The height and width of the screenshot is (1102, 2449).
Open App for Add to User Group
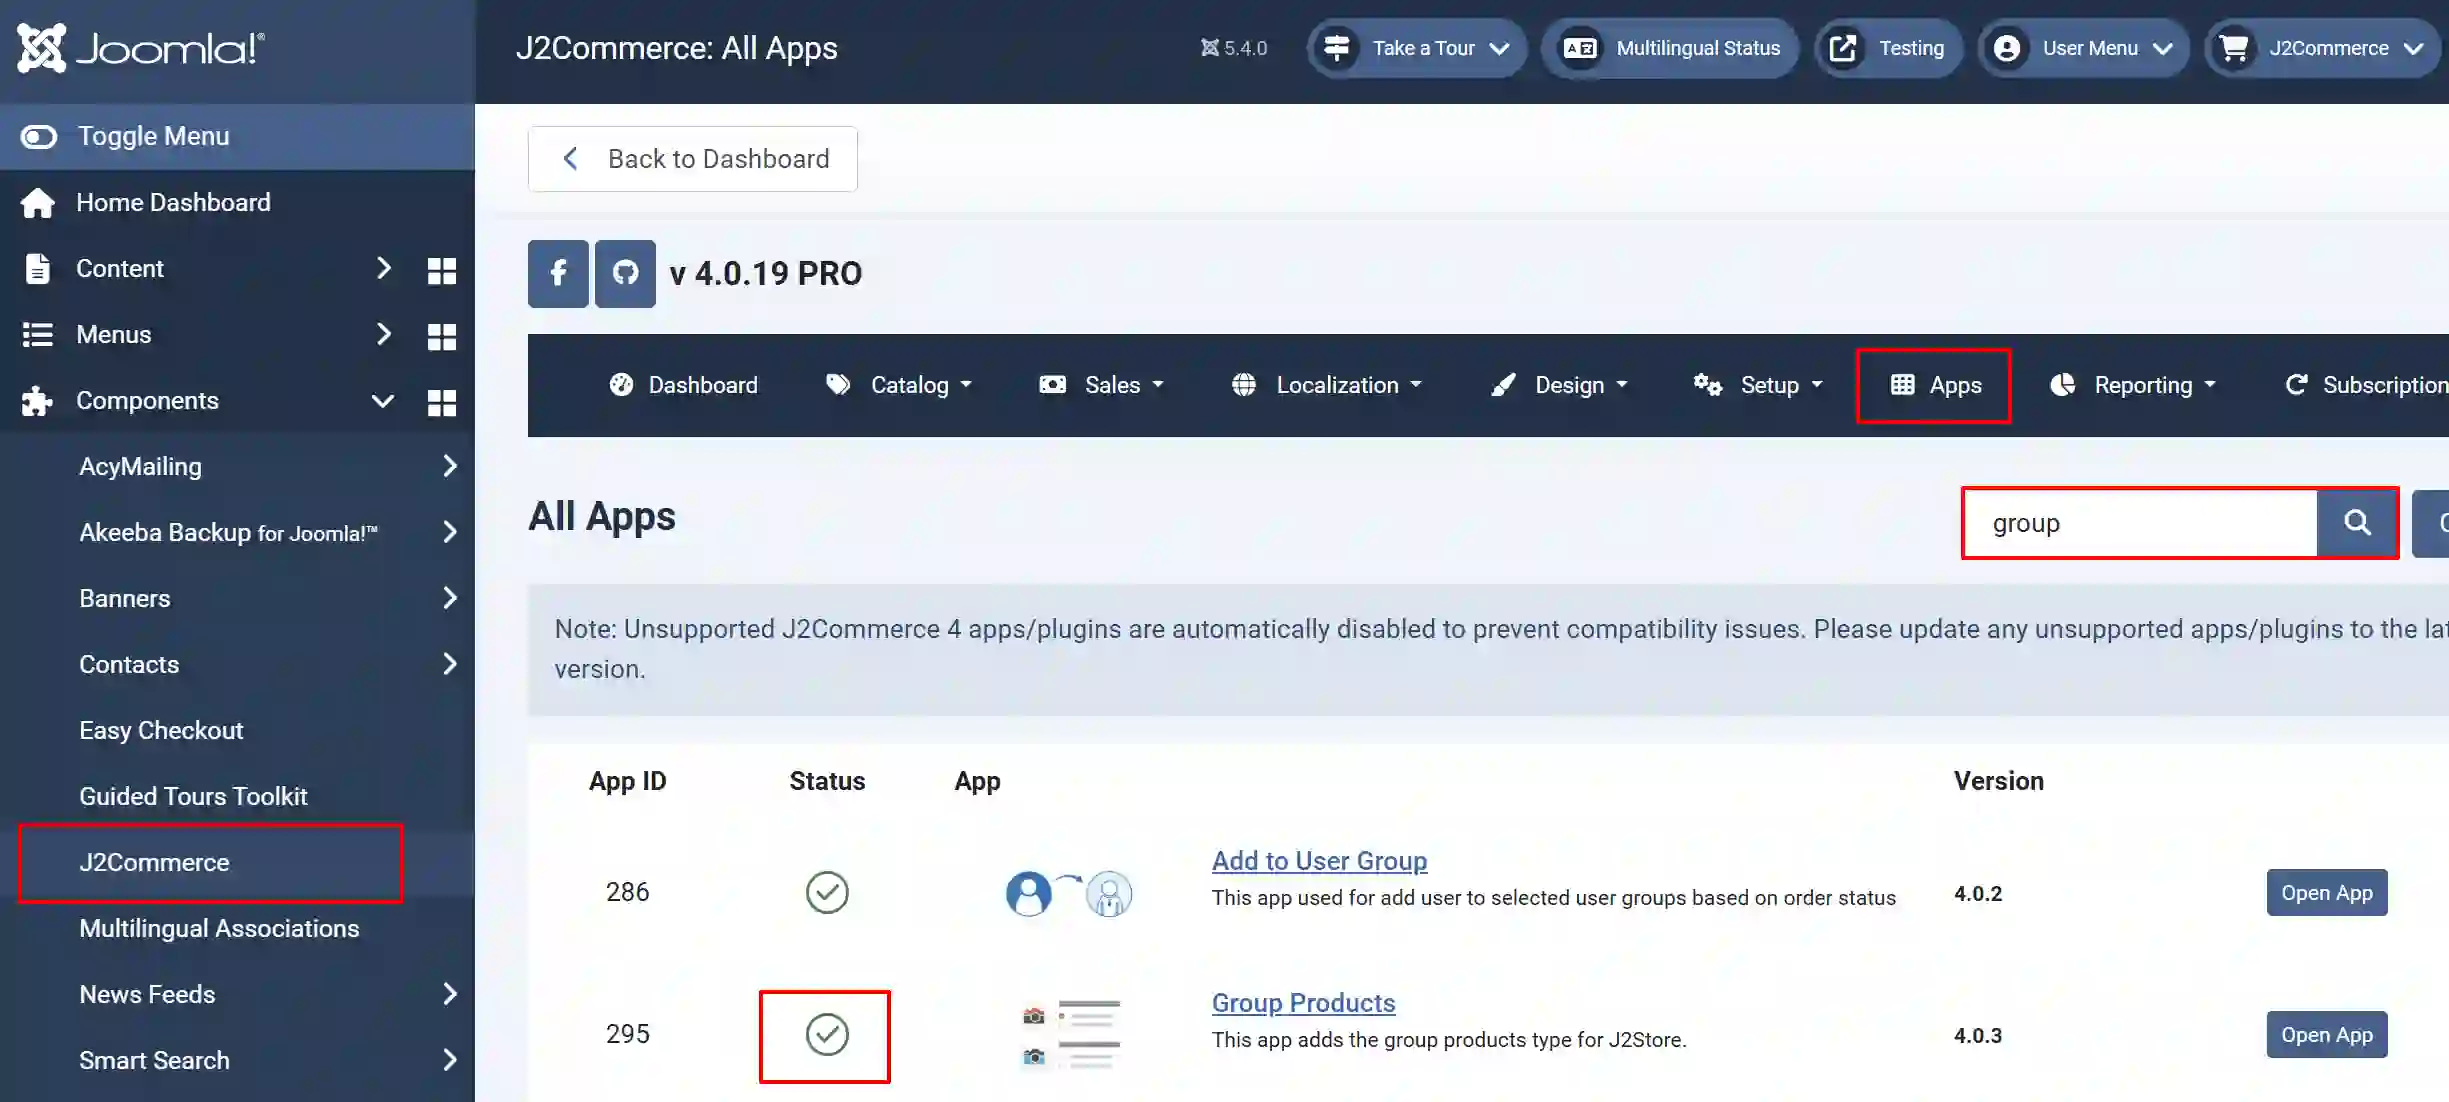coord(2326,893)
